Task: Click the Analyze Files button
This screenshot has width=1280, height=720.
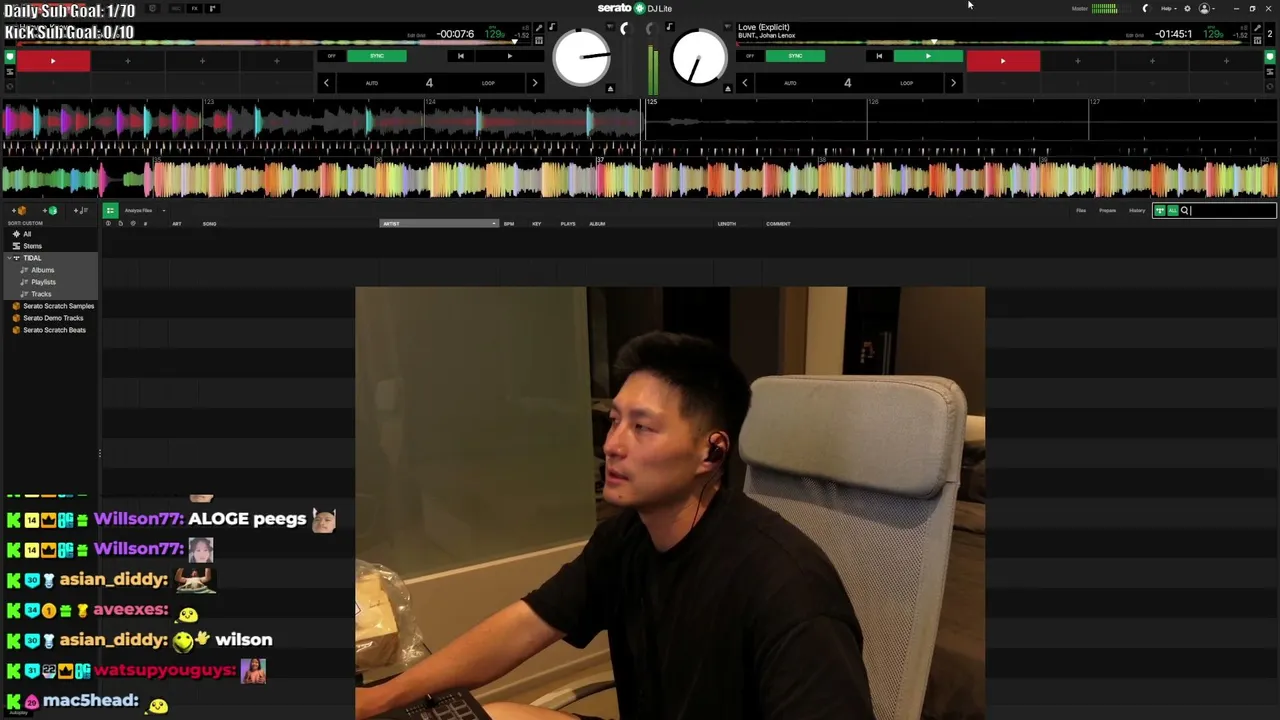Action: (138, 211)
